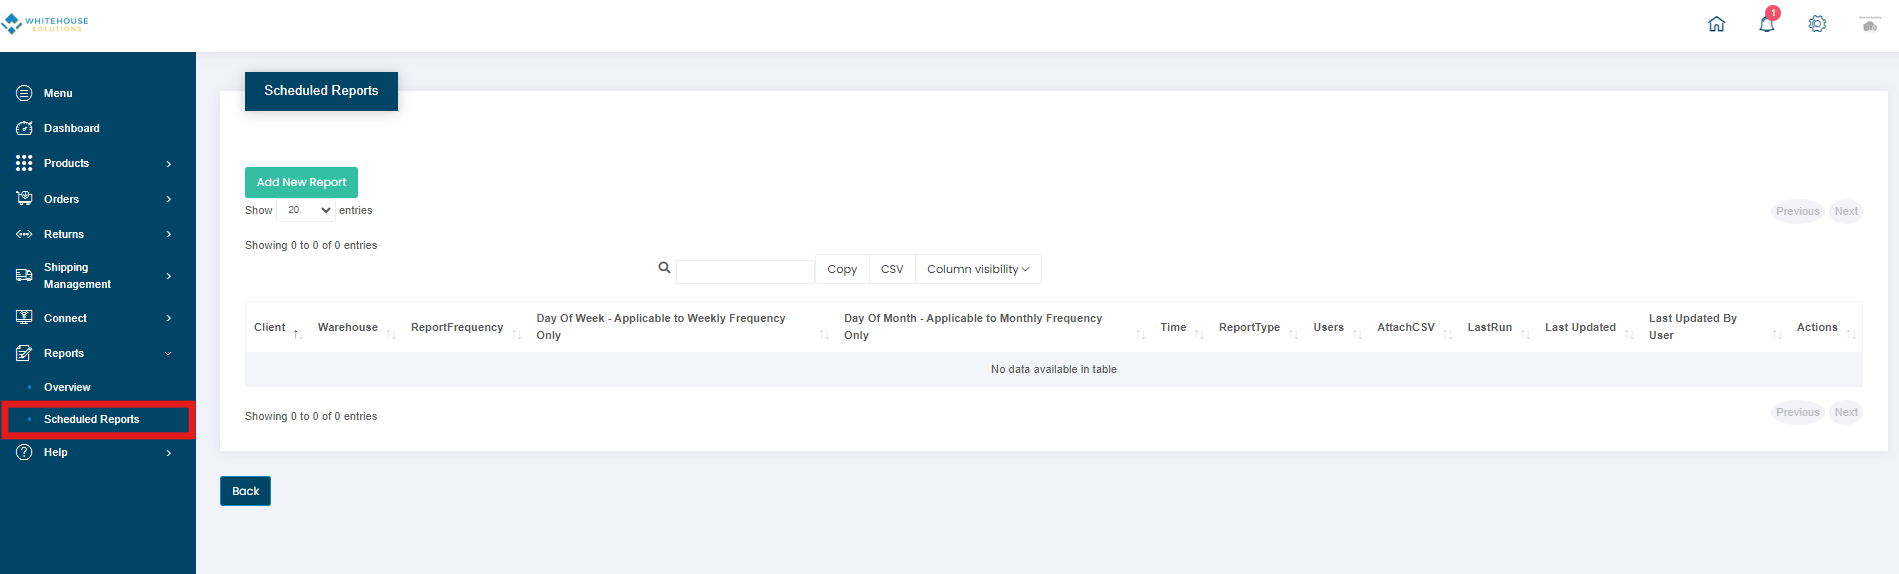Viewport: 1899px width, 574px height.
Task: Click the Products grid icon
Action: [x=24, y=163]
